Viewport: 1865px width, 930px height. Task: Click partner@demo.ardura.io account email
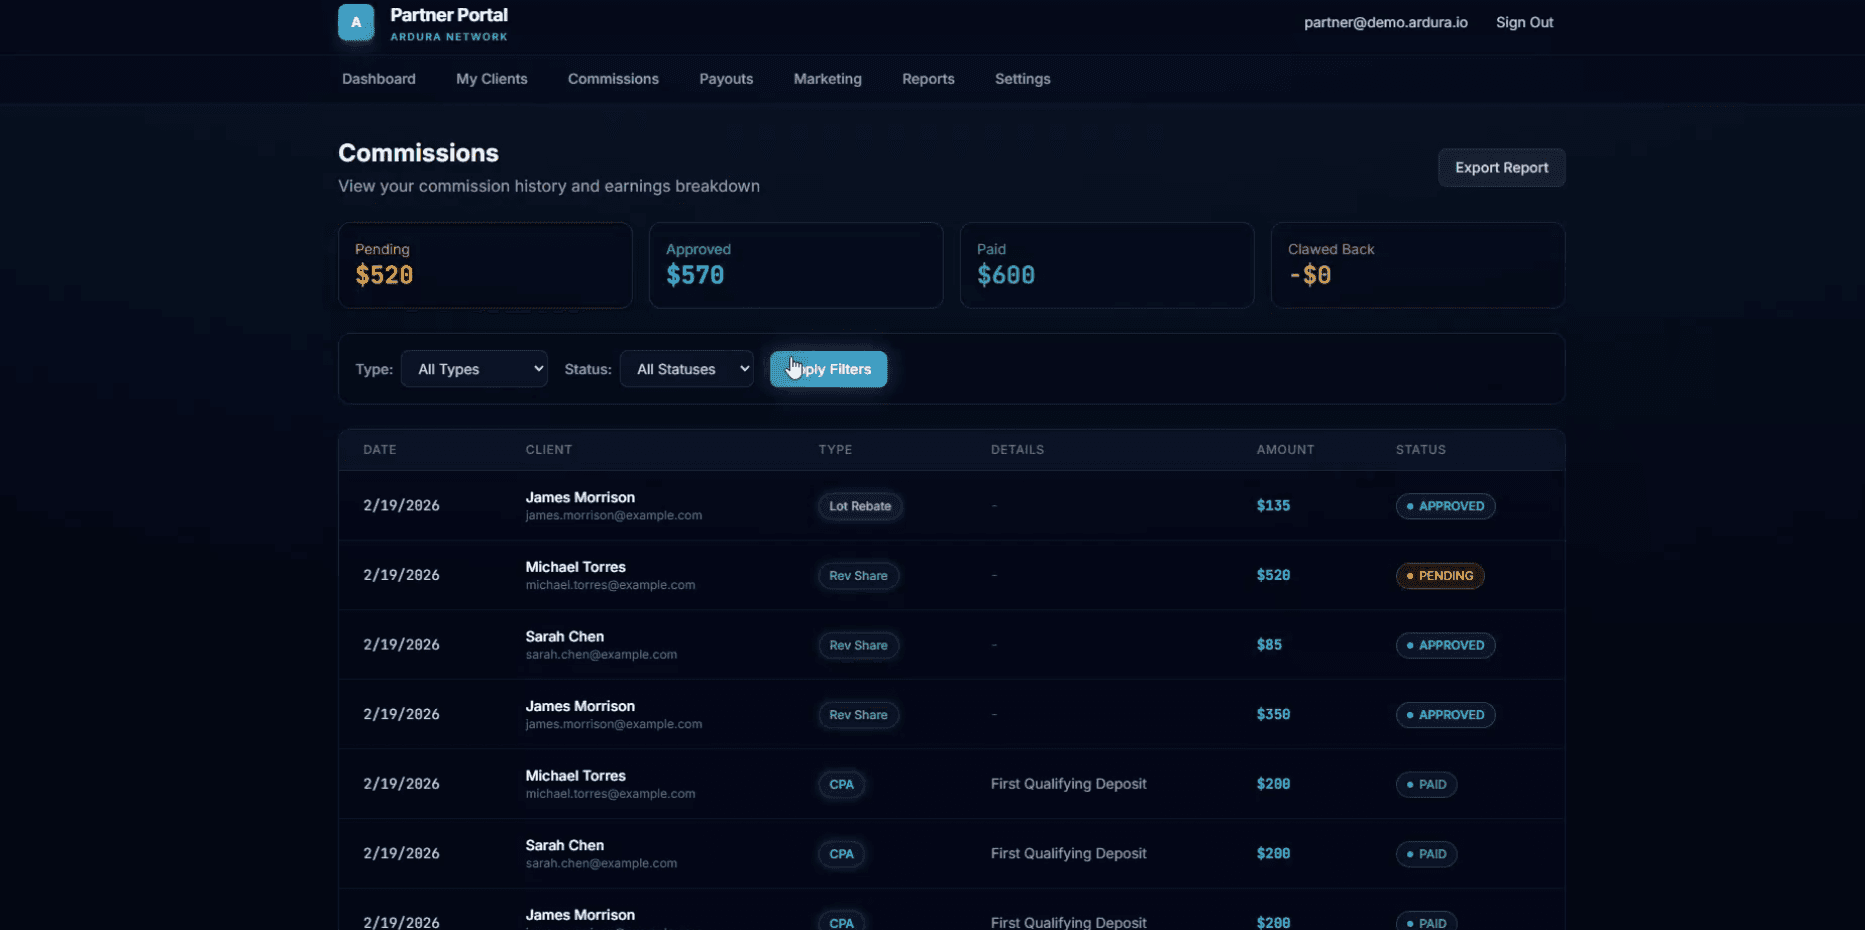coord(1386,22)
